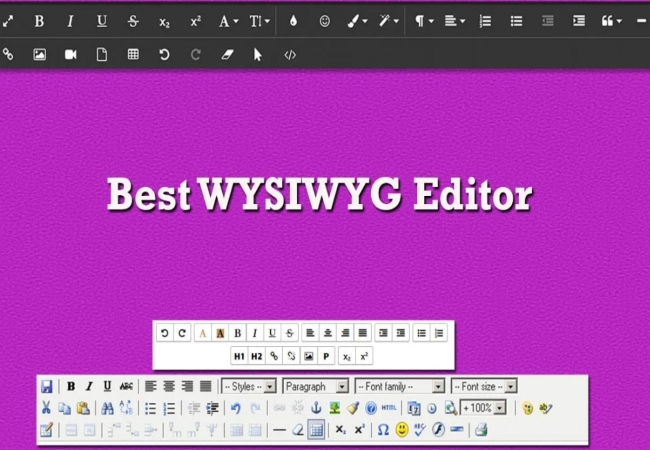Open the '+ 100%' zoom dropdown
The image size is (650, 450).
pyautogui.click(x=483, y=408)
